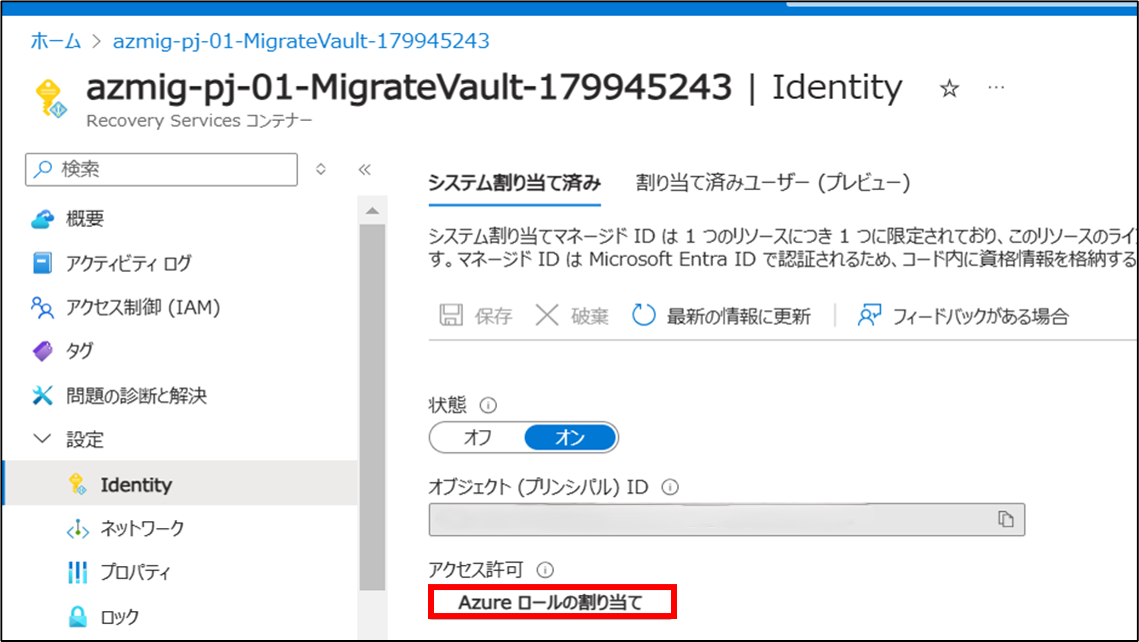Click the sidebar scrollbar up arrow
The image size is (1139, 642).
372,211
